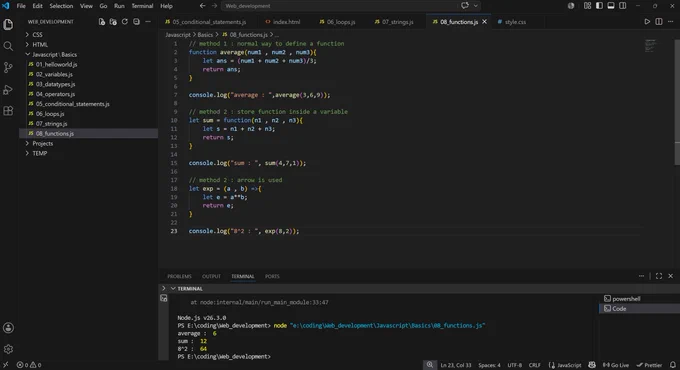Click Ln 23, Col 33 cursor position
Screen dimensions: 680x370
[456, 365]
